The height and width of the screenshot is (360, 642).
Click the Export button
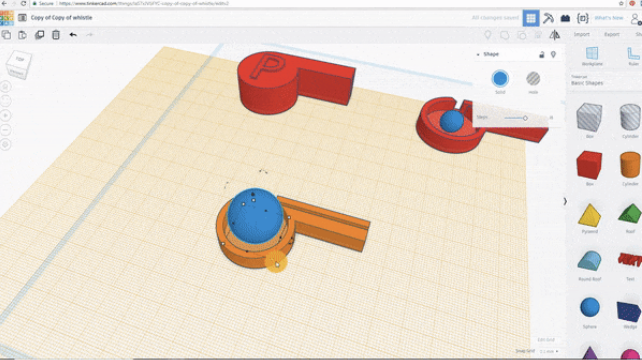[612, 34]
